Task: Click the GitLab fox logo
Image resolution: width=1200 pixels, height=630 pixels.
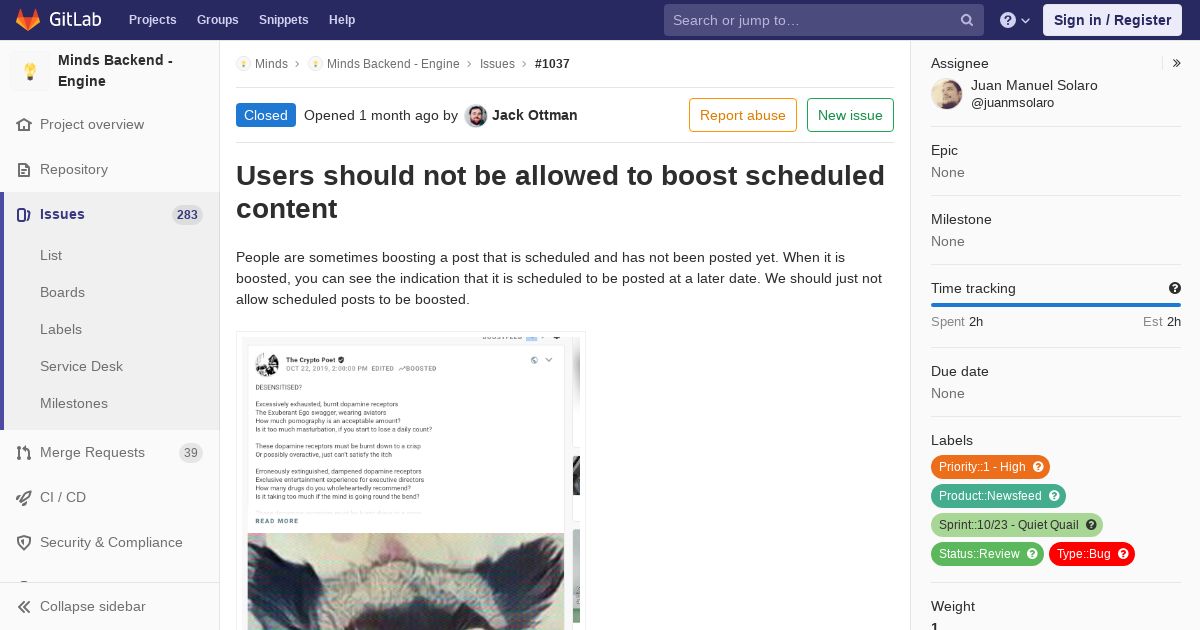Action: tap(28, 20)
